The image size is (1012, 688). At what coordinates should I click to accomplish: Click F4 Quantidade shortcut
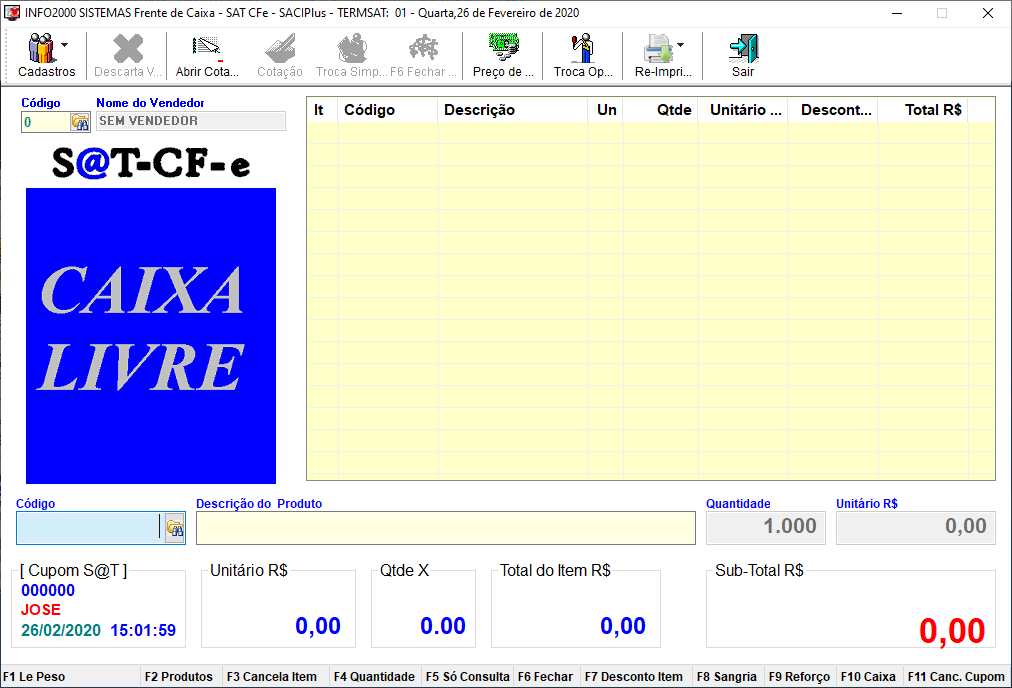(374, 676)
